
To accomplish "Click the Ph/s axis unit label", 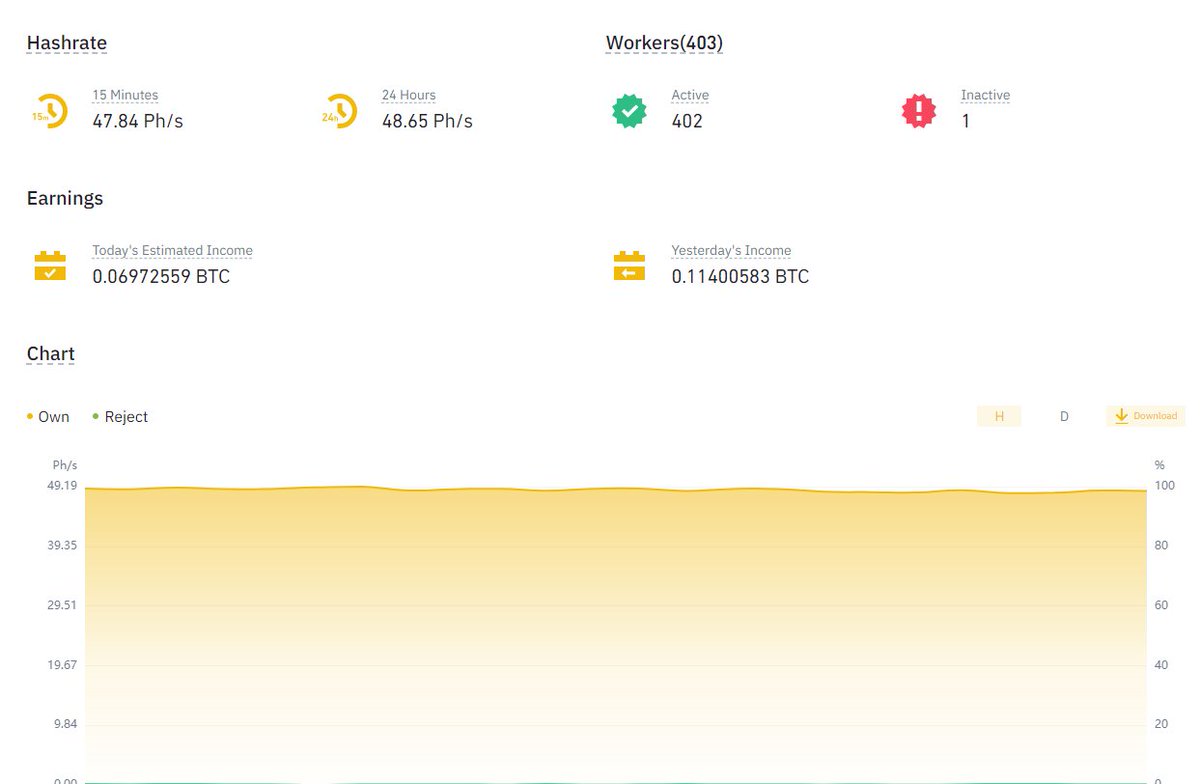I will point(65,465).
